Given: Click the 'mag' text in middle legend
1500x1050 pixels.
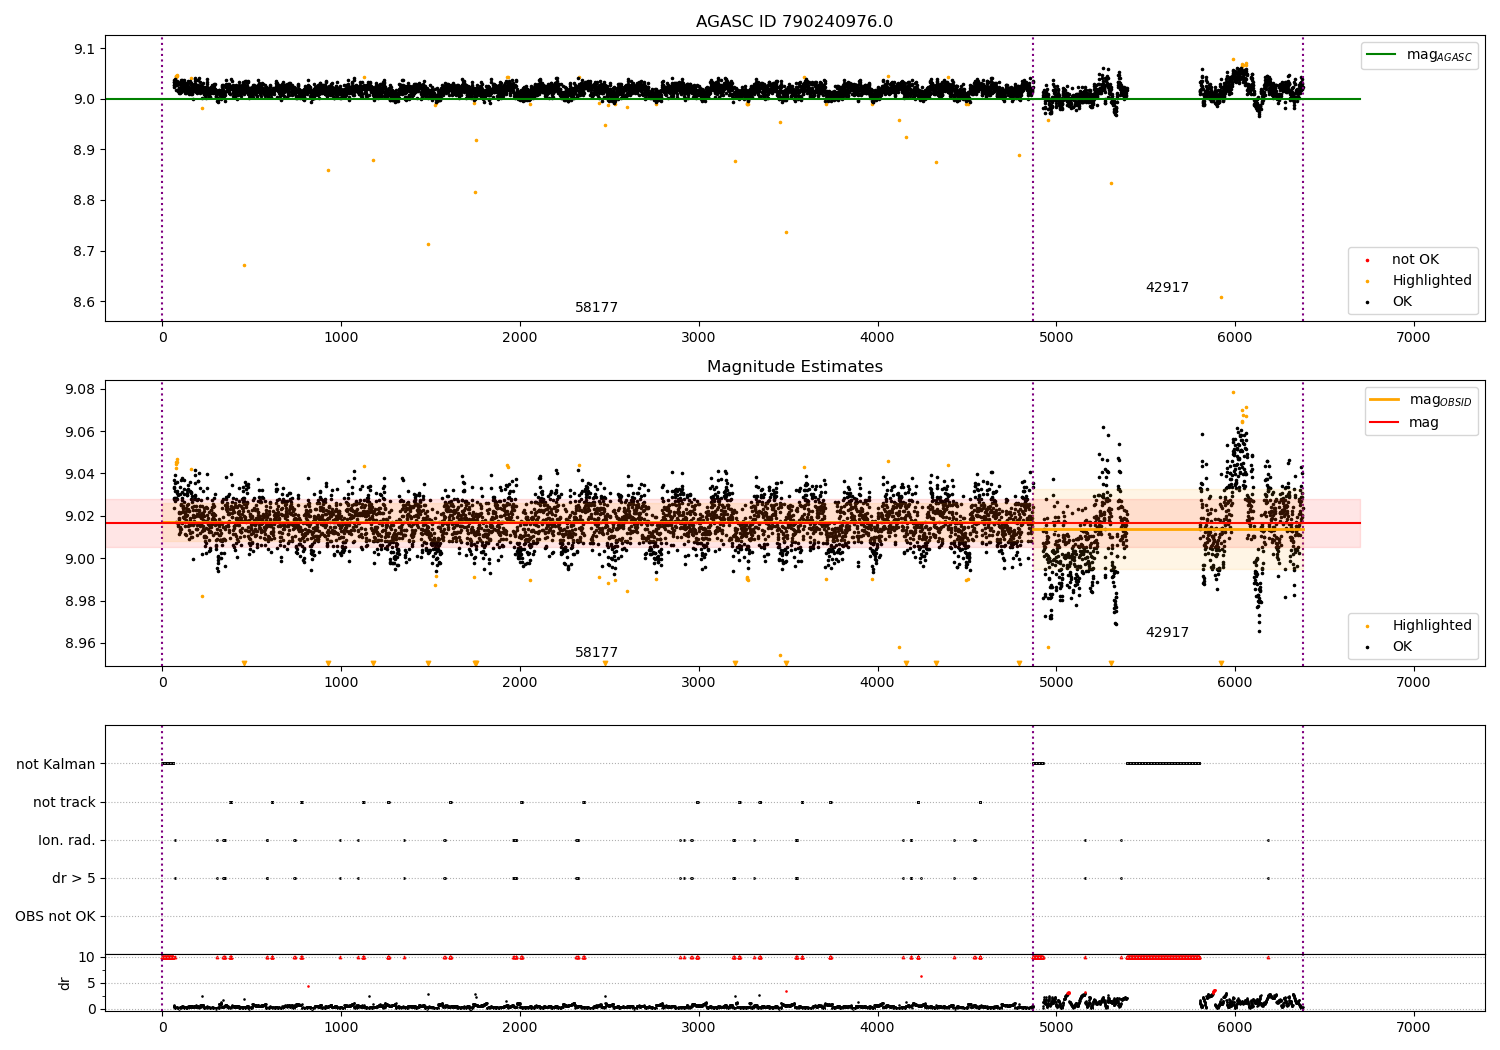Looking at the screenshot, I should [1424, 423].
